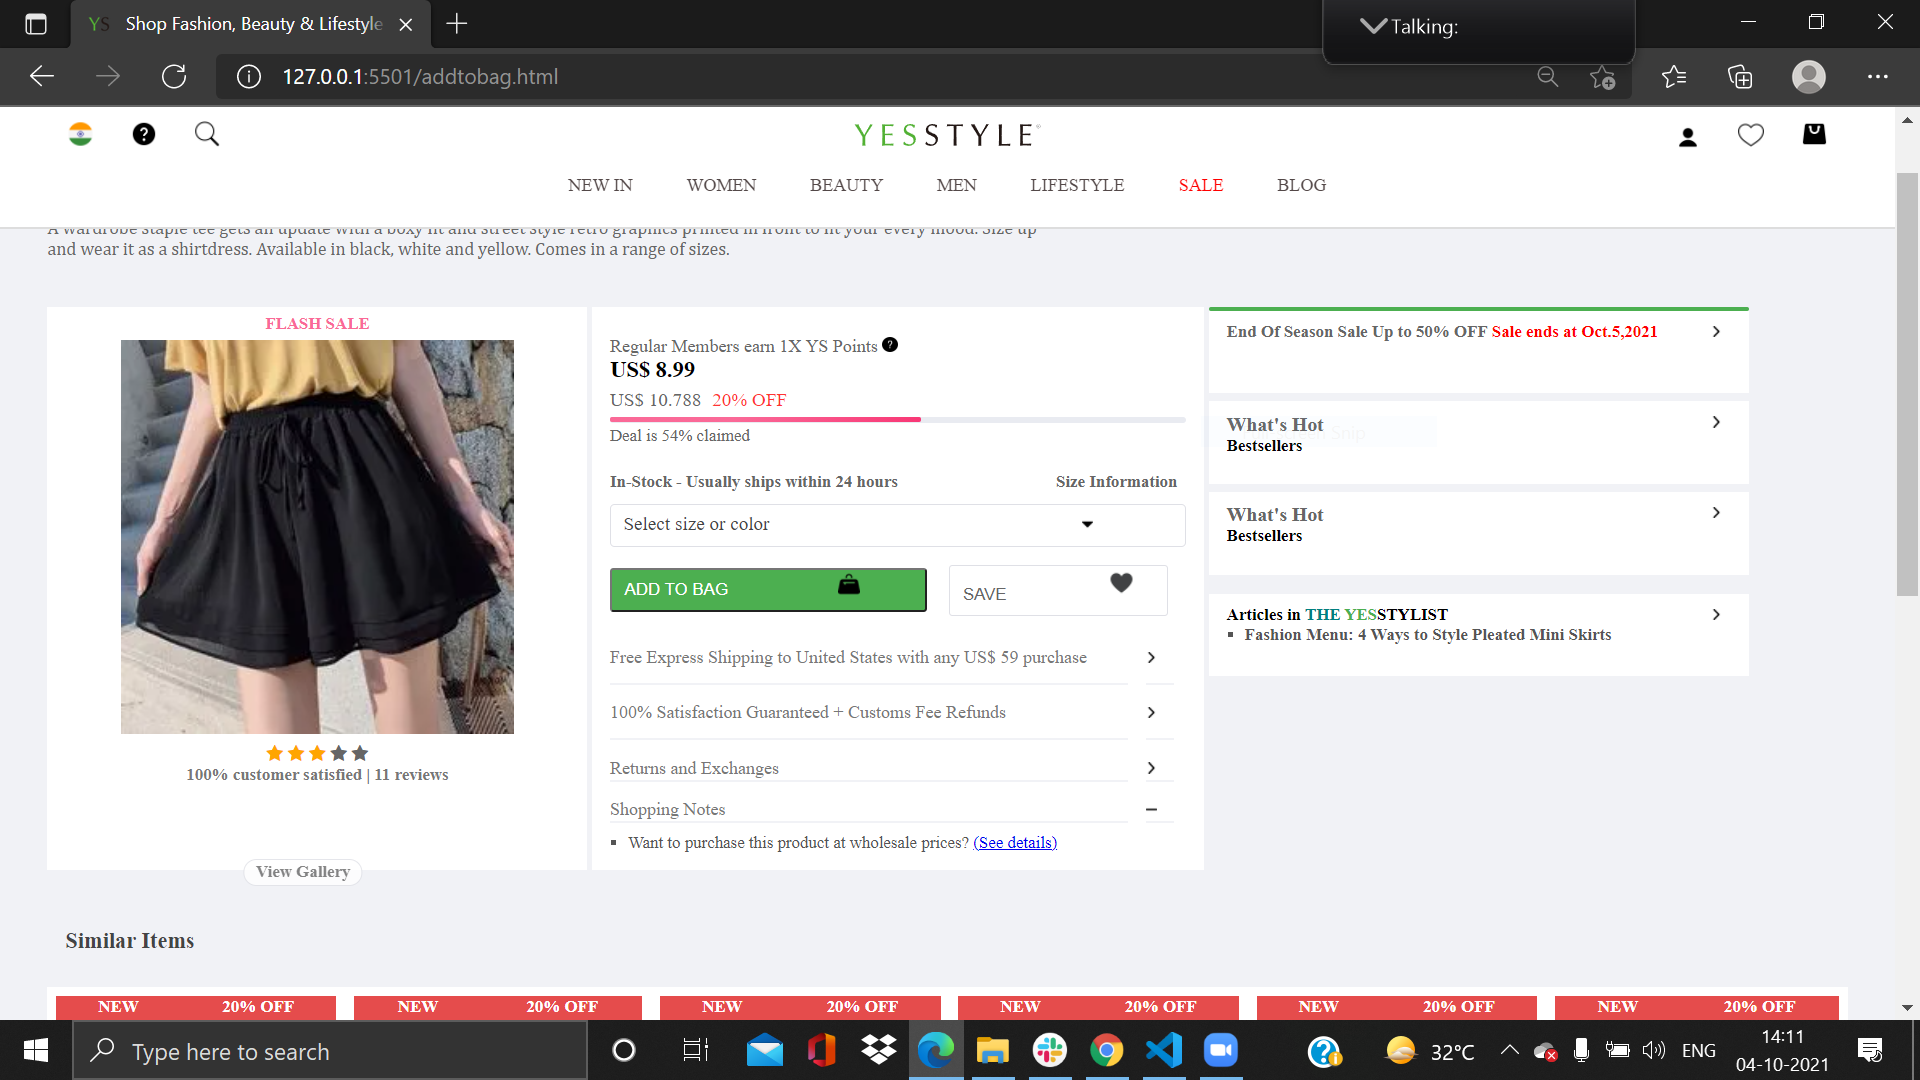Follow the See details wholesale link
Image resolution: width=1920 pixels, height=1080 pixels.
1015,843
